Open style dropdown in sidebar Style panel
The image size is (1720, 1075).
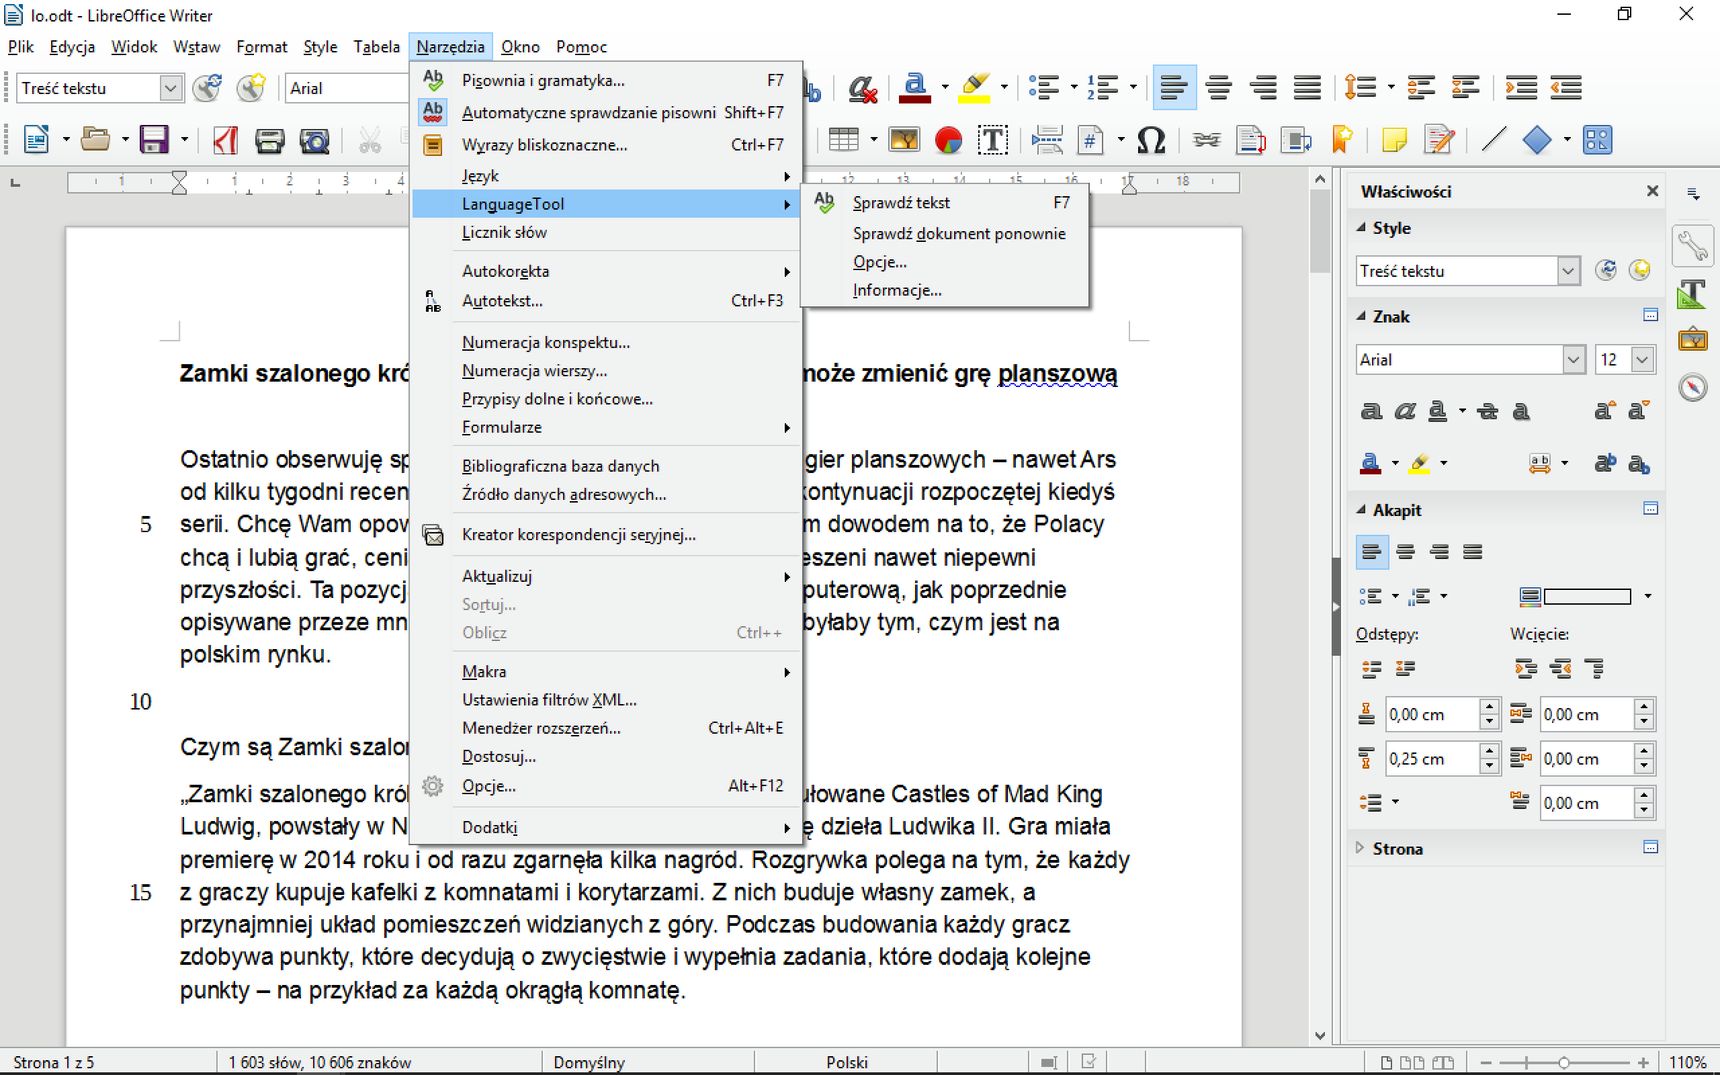(1568, 270)
